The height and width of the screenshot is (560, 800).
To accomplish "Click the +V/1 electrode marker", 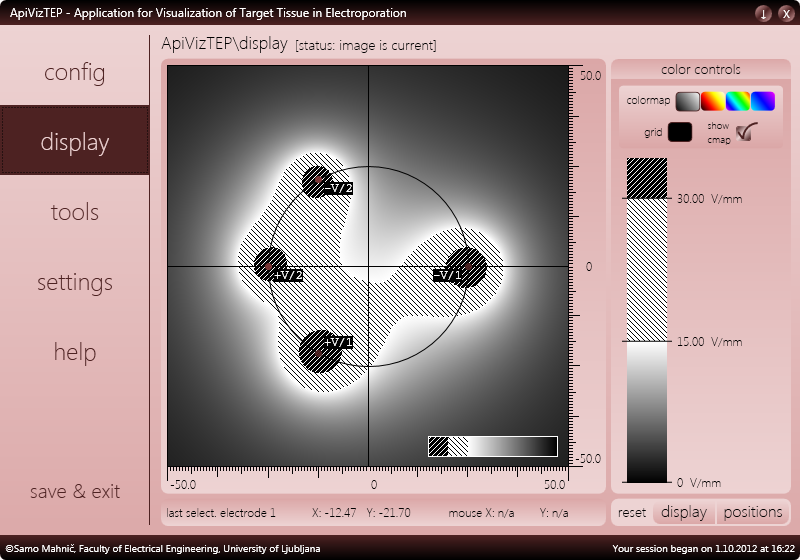I will (x=319, y=352).
